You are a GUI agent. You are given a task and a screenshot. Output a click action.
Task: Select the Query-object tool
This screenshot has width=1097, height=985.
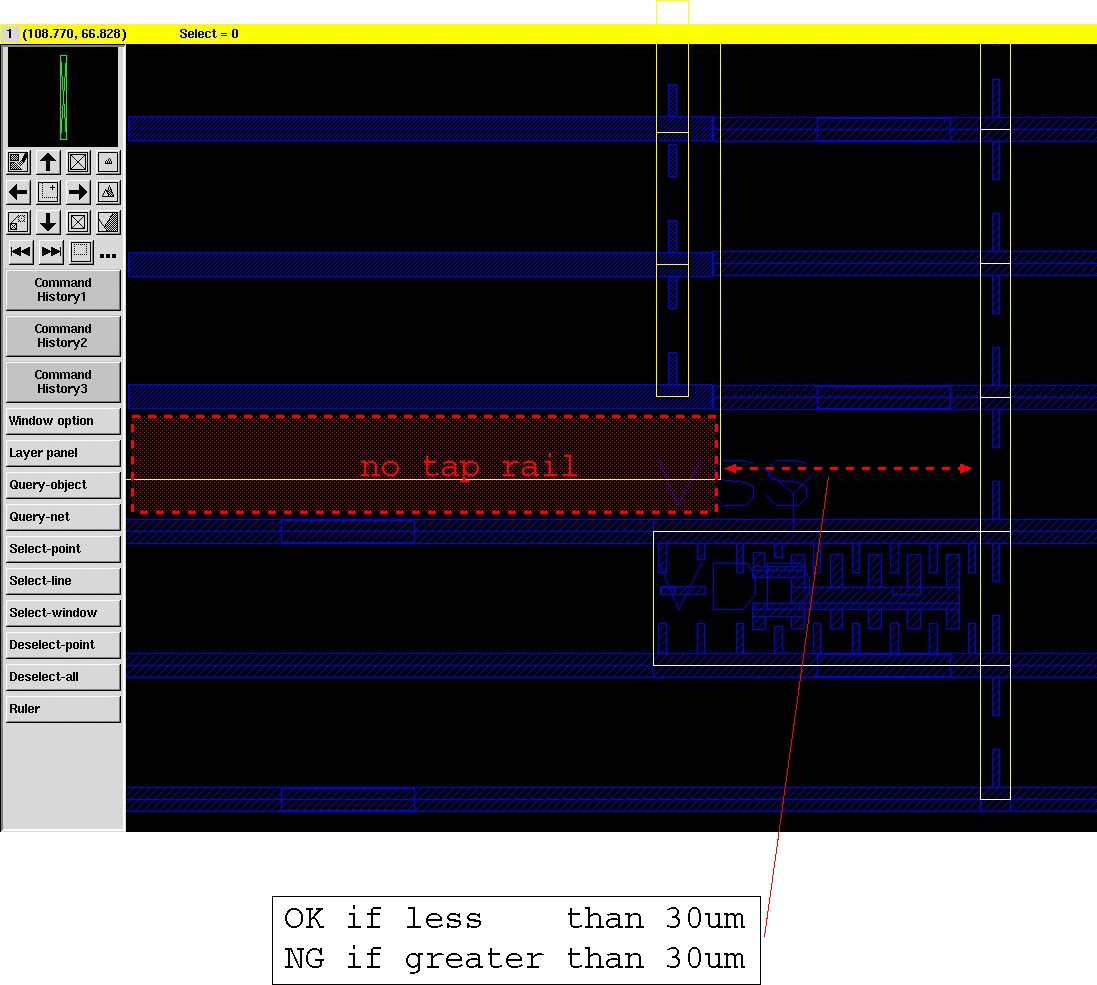pyautogui.click(x=63, y=485)
